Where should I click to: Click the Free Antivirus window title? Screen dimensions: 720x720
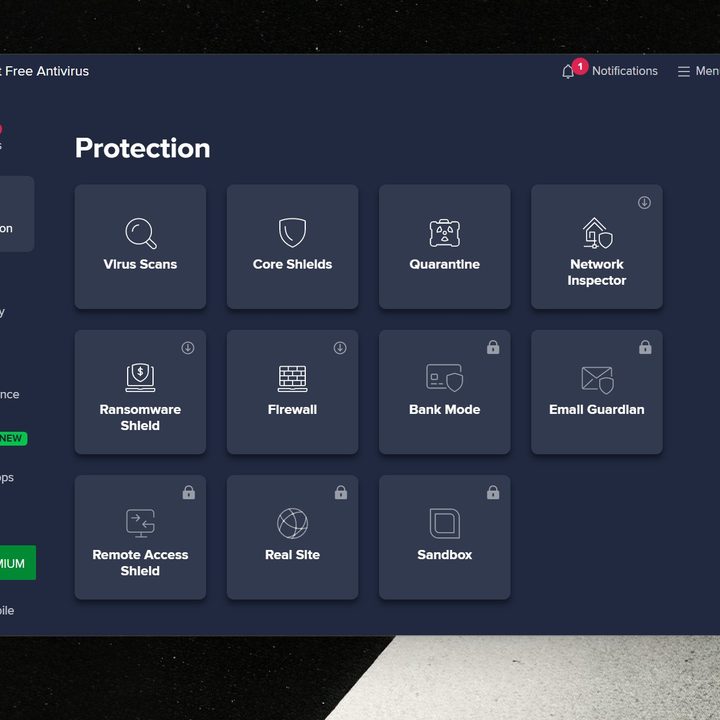click(45, 71)
